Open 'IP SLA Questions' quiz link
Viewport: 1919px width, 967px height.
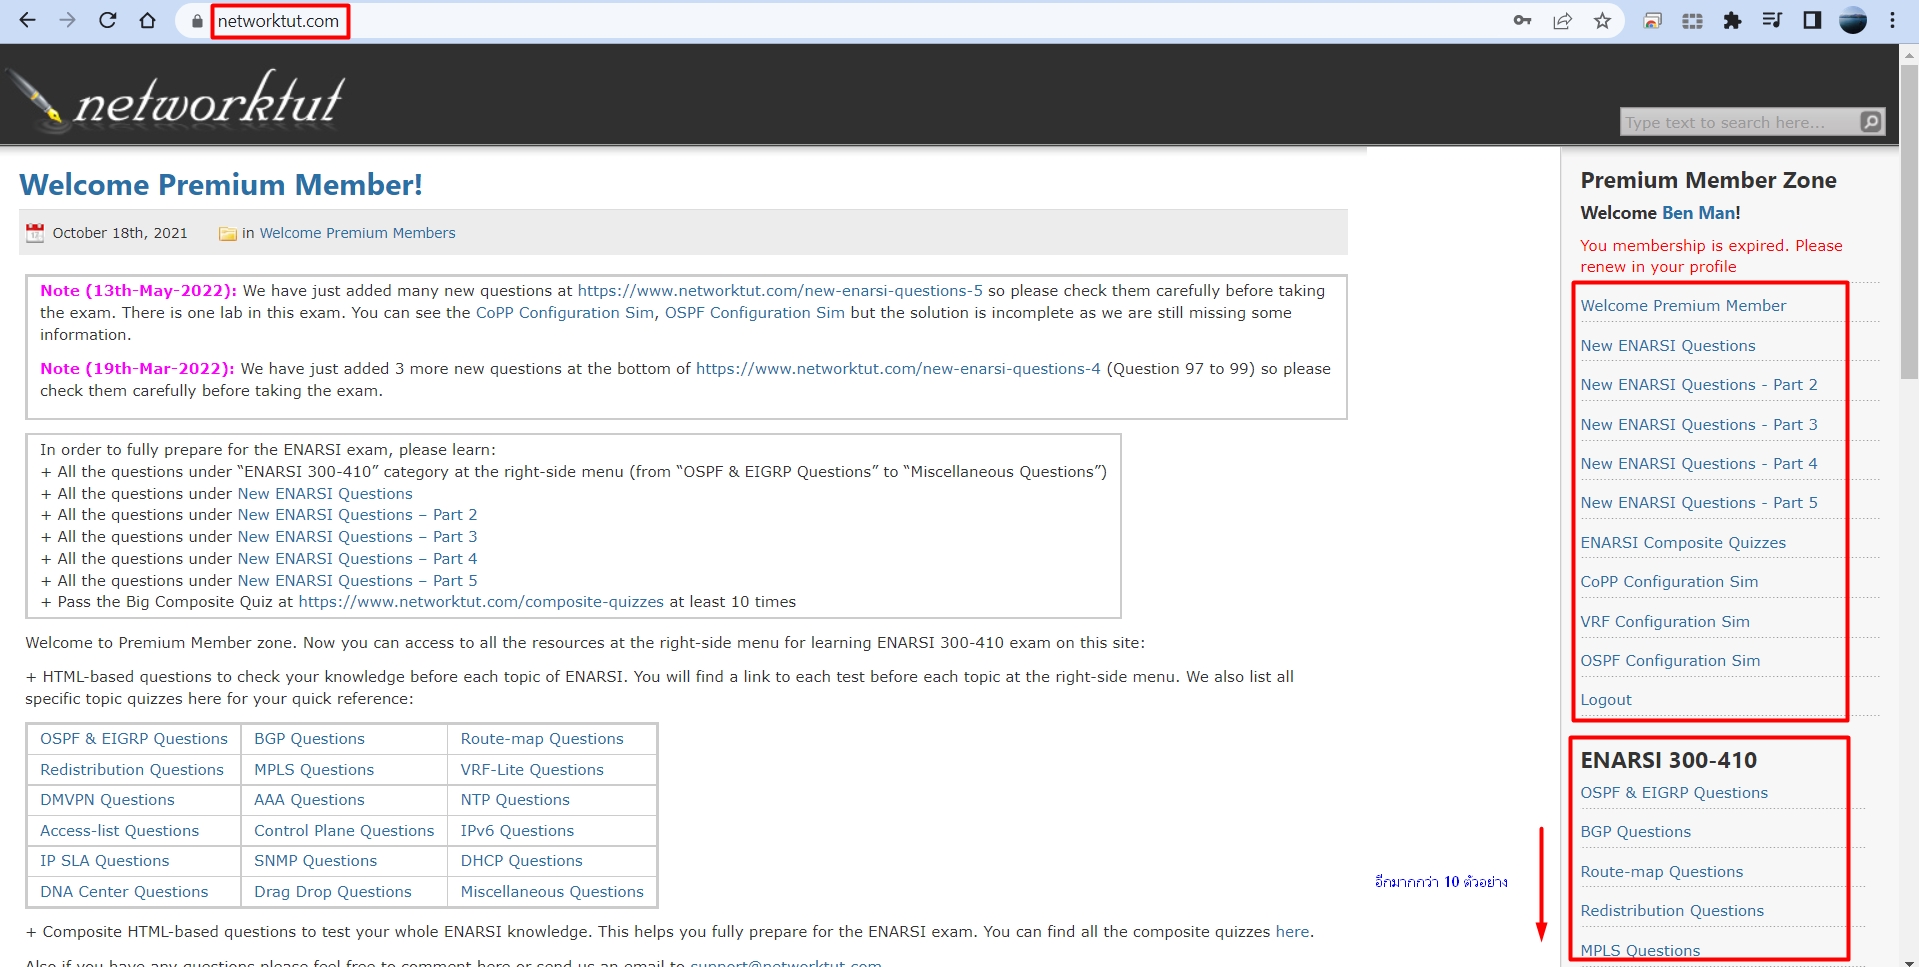105,861
